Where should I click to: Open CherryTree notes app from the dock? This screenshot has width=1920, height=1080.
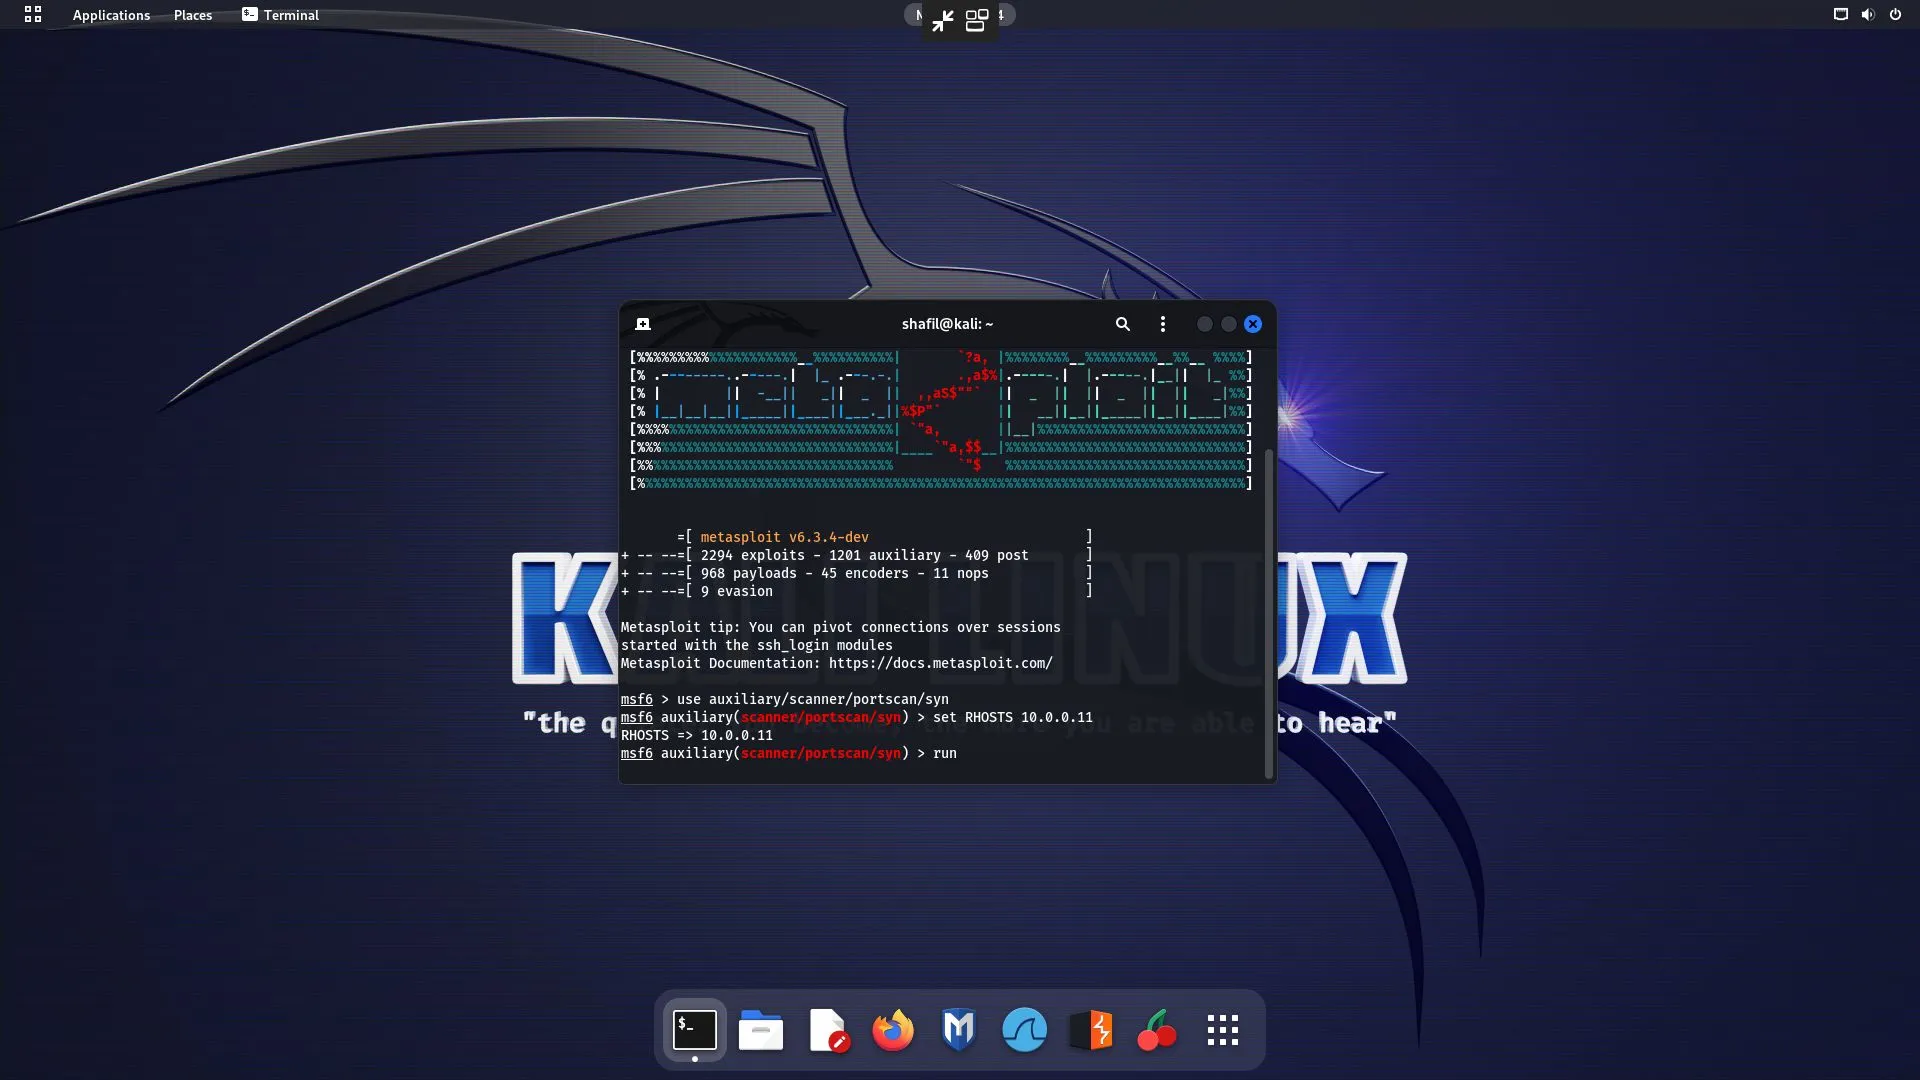coord(1156,1030)
